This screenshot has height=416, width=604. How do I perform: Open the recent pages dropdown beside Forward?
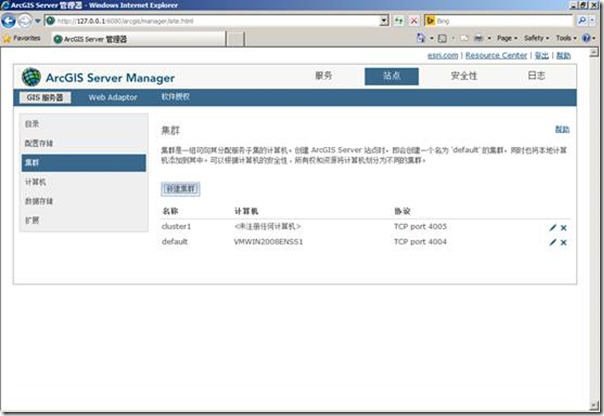tap(38, 21)
